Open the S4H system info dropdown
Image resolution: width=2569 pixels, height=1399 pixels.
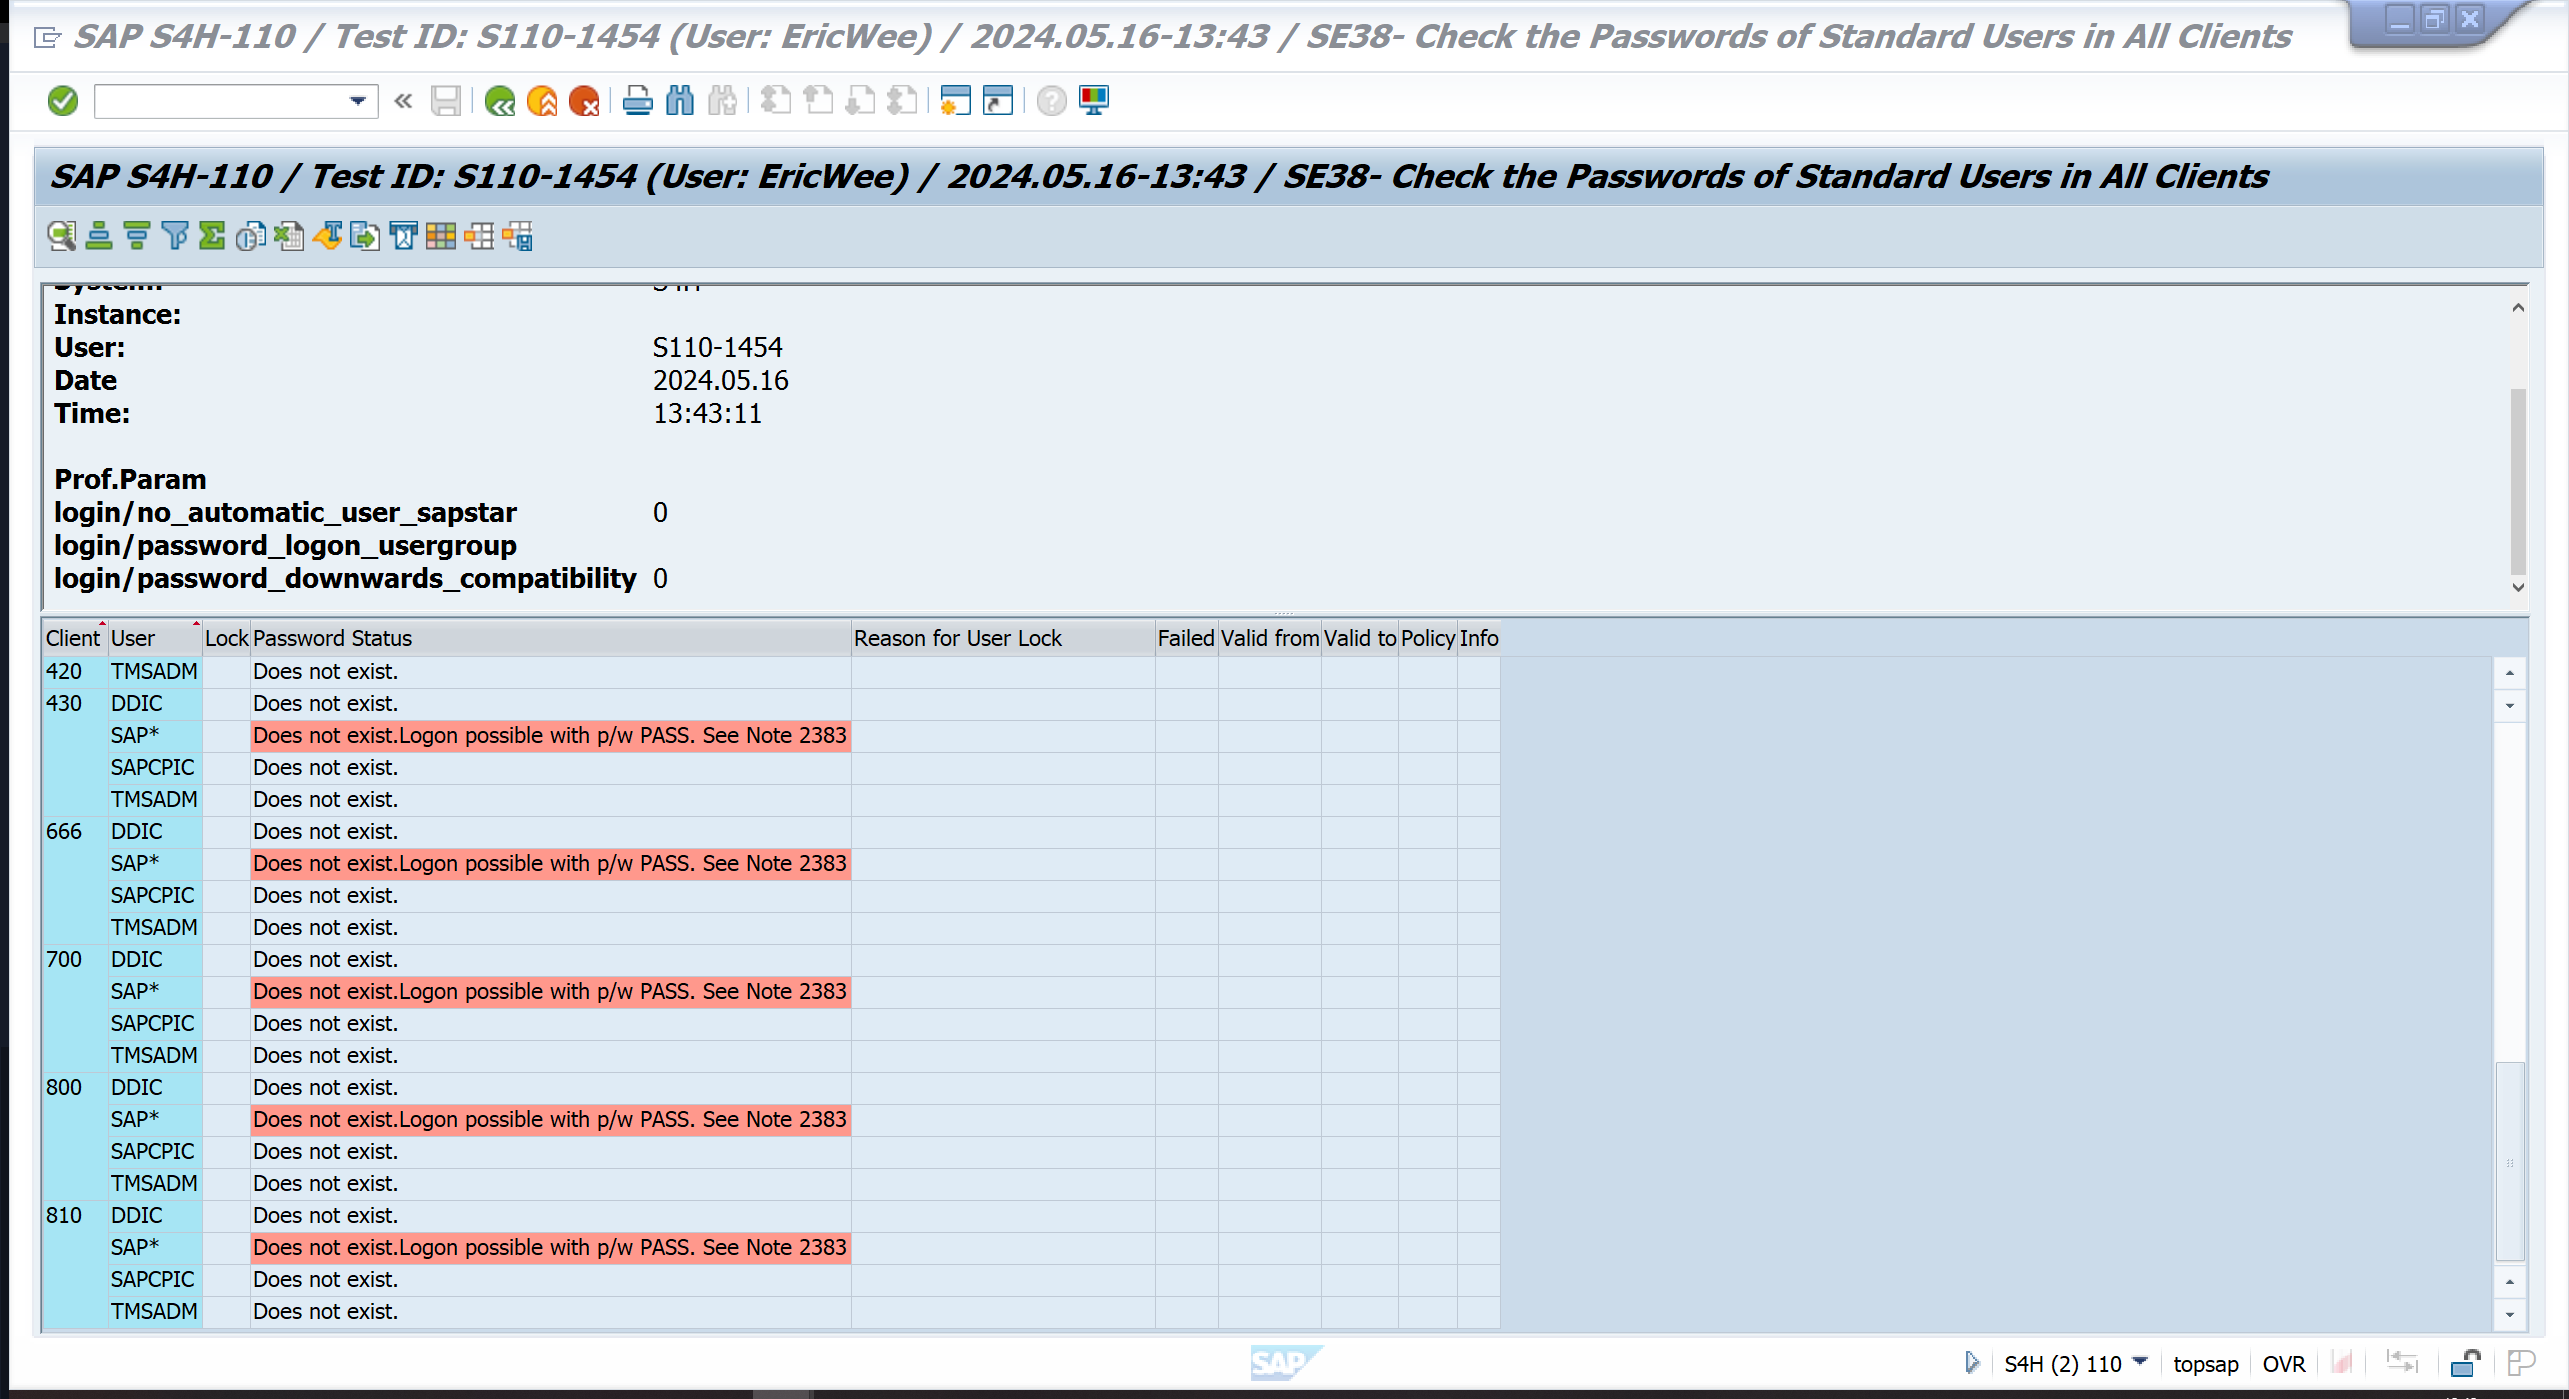point(2140,1362)
